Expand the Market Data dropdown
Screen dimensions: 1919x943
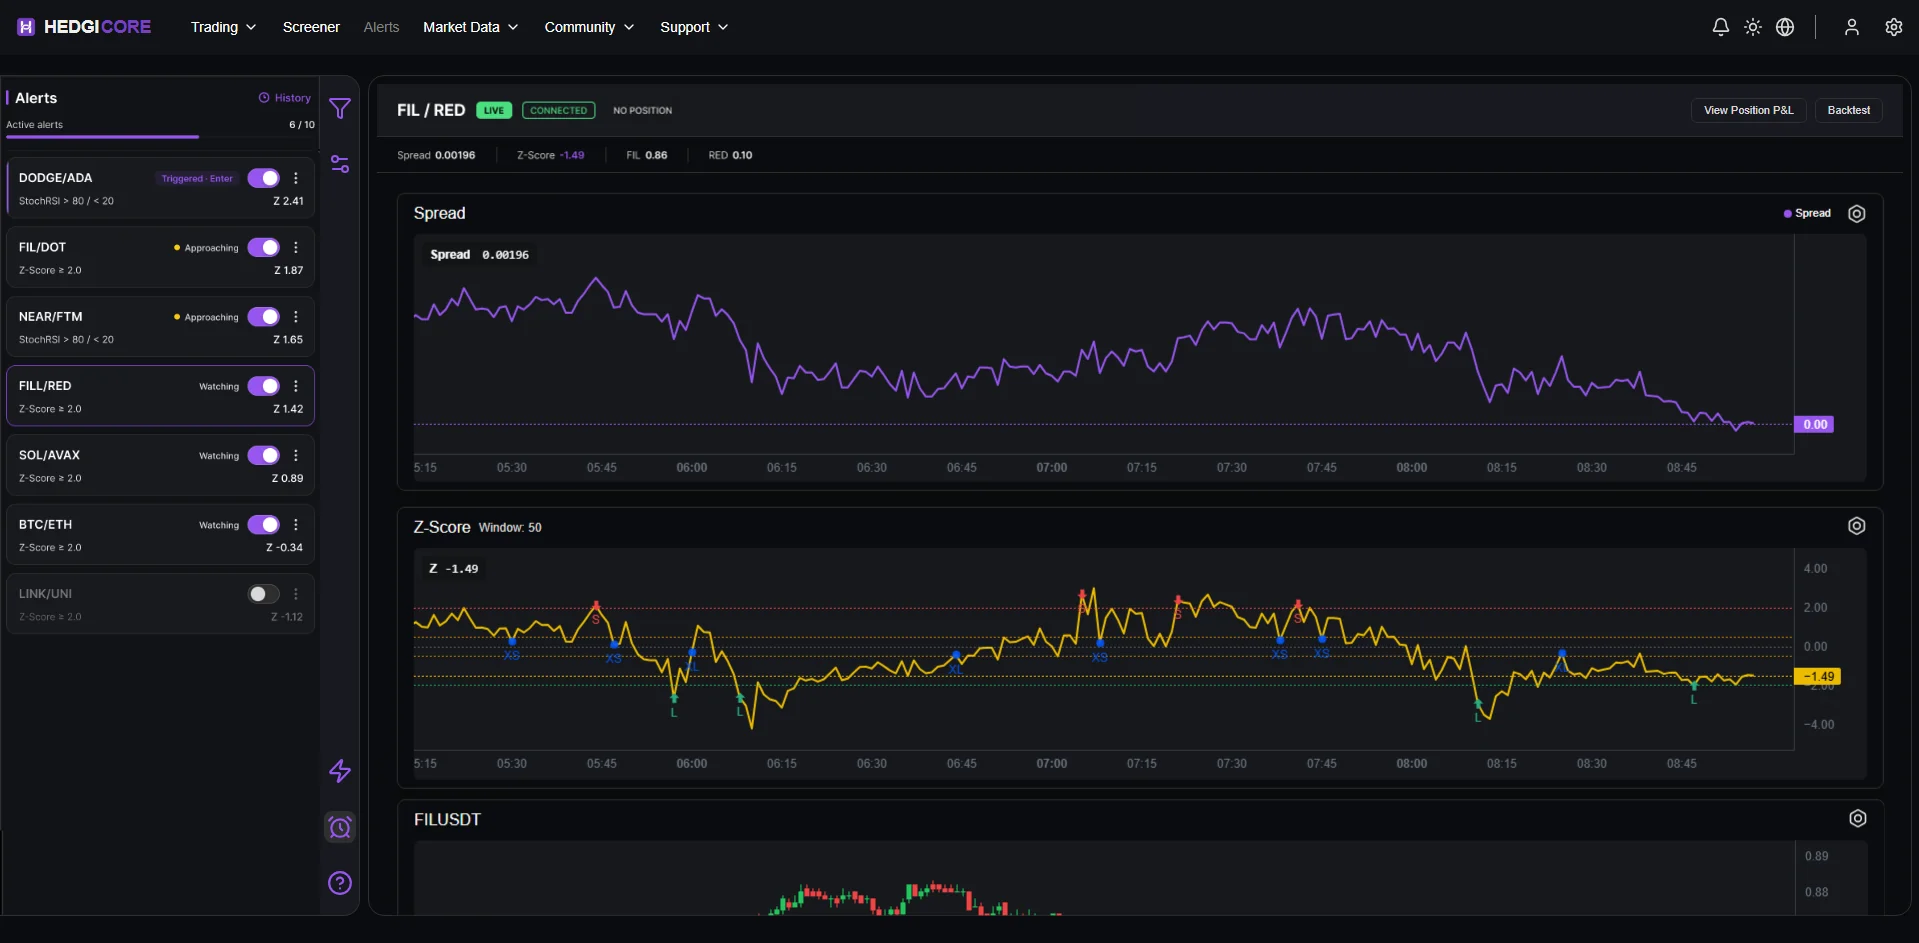(x=470, y=27)
